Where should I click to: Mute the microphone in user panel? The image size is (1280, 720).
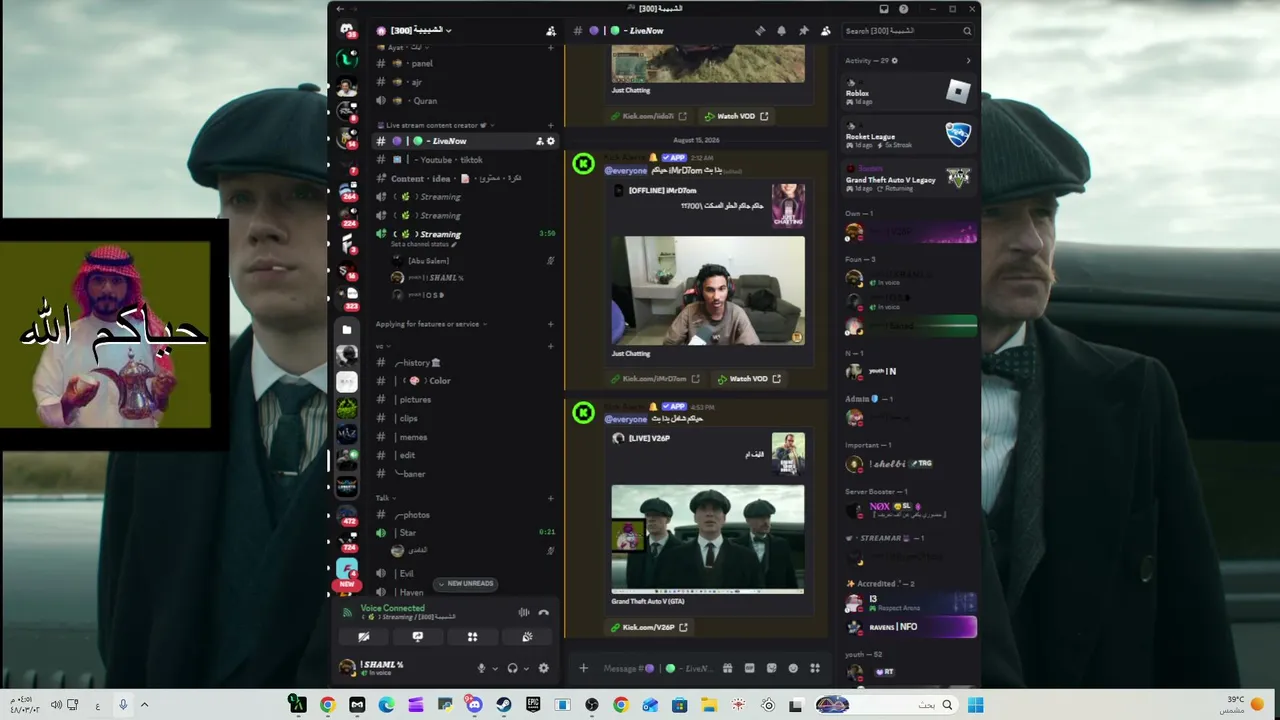click(481, 668)
